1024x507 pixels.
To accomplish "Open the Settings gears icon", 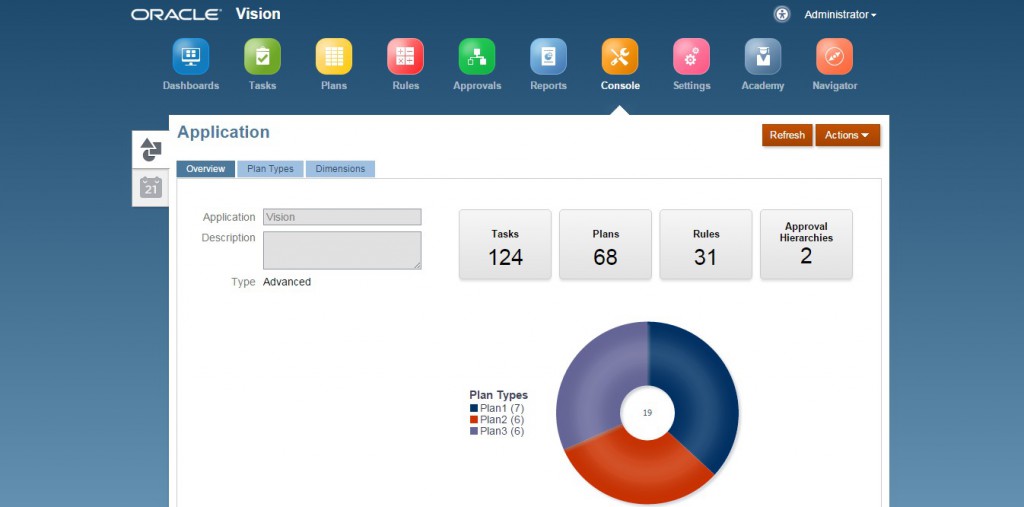I will click(x=692, y=56).
